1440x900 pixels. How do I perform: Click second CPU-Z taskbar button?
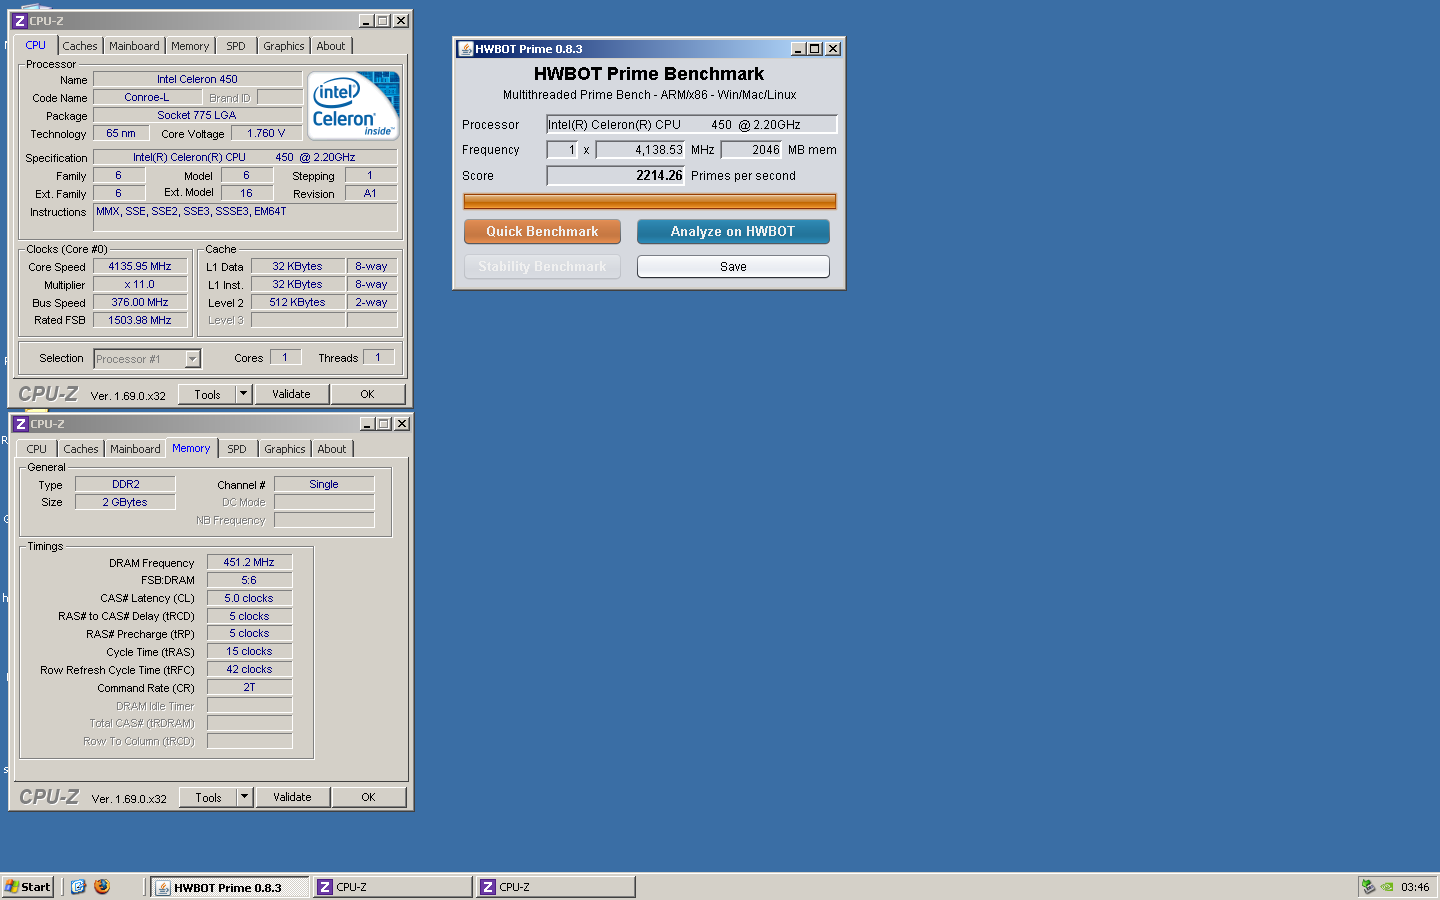556,887
